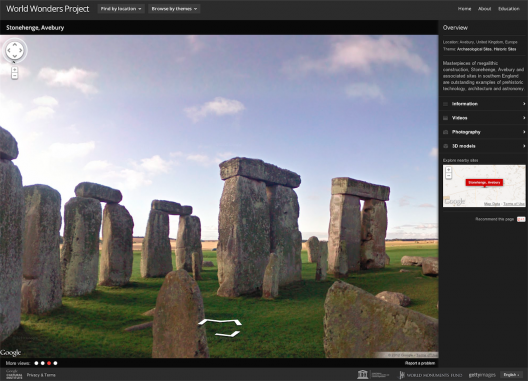
Task: Expand the Photography section chevron
Action: [x=524, y=132]
